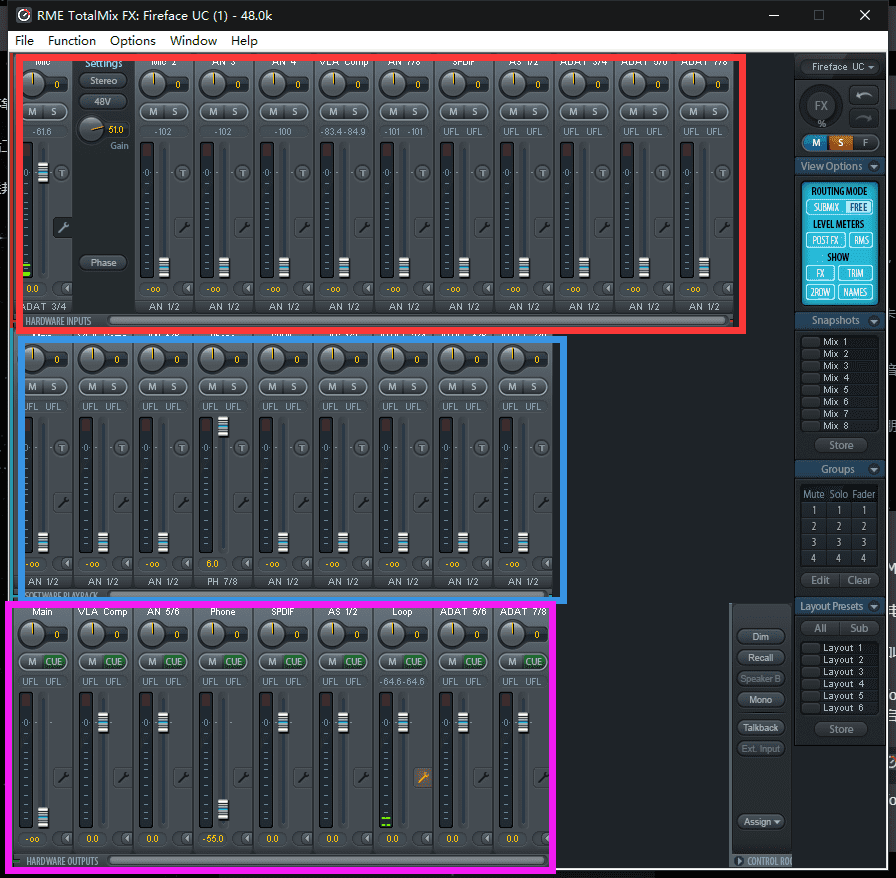The image size is (896, 878).
Task: Open wrench settings on VLA Comp input channel
Action: click(x=363, y=227)
